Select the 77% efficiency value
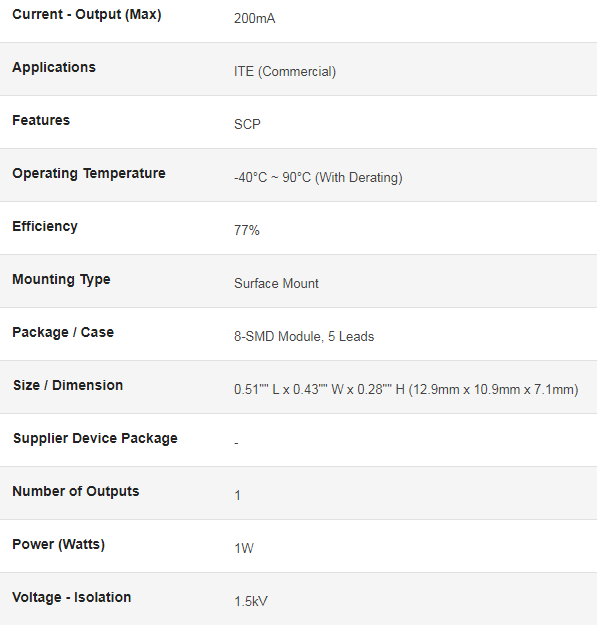 247,230
